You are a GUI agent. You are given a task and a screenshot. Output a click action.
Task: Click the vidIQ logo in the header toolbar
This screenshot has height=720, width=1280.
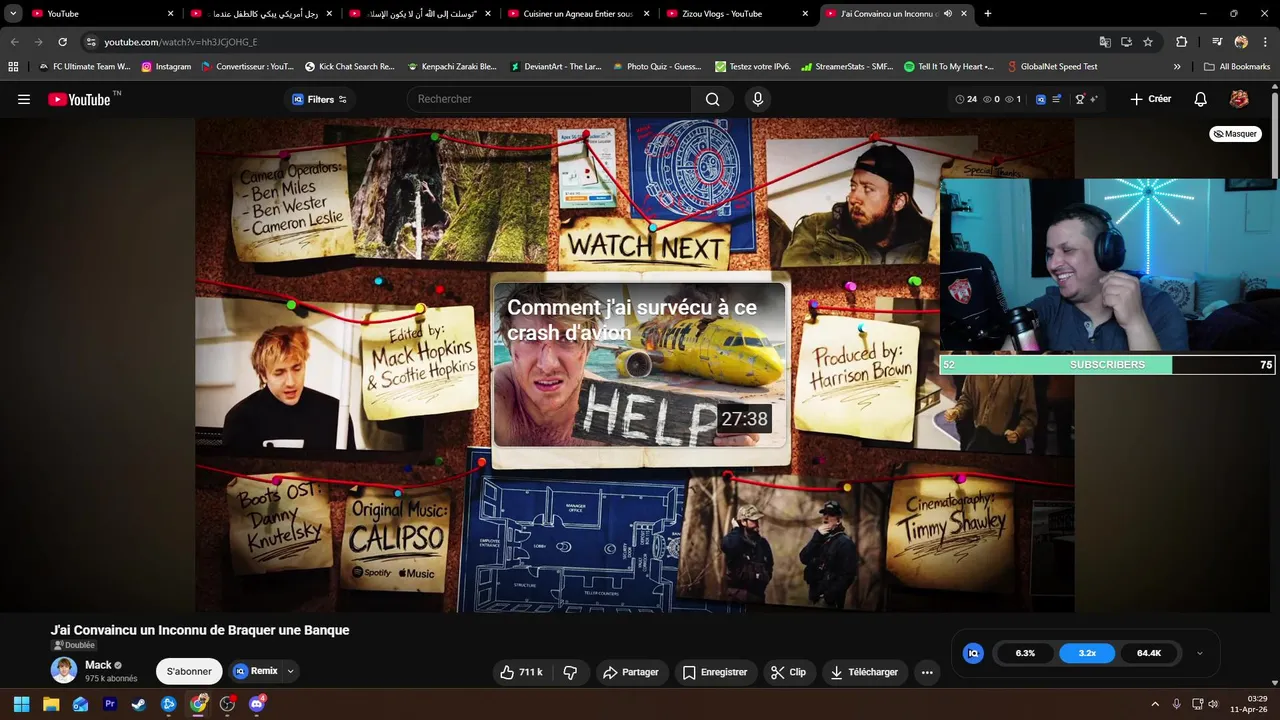(1041, 99)
